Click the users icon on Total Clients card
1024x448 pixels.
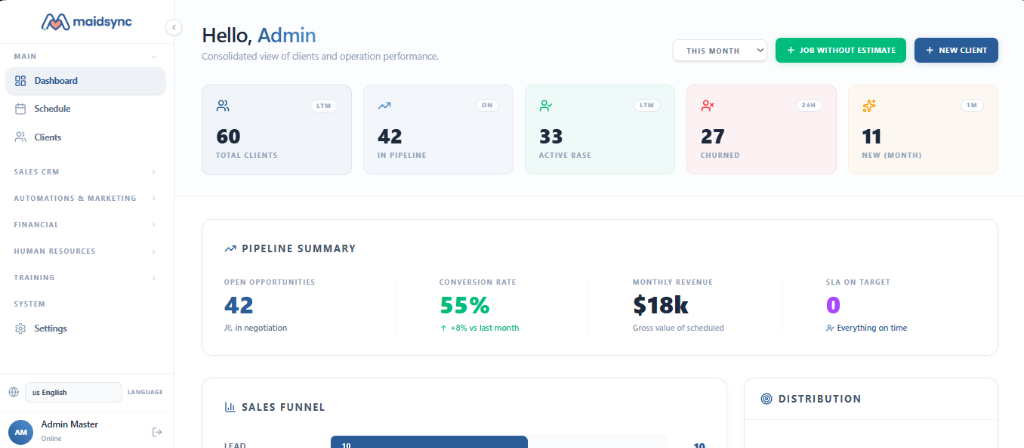(x=223, y=106)
